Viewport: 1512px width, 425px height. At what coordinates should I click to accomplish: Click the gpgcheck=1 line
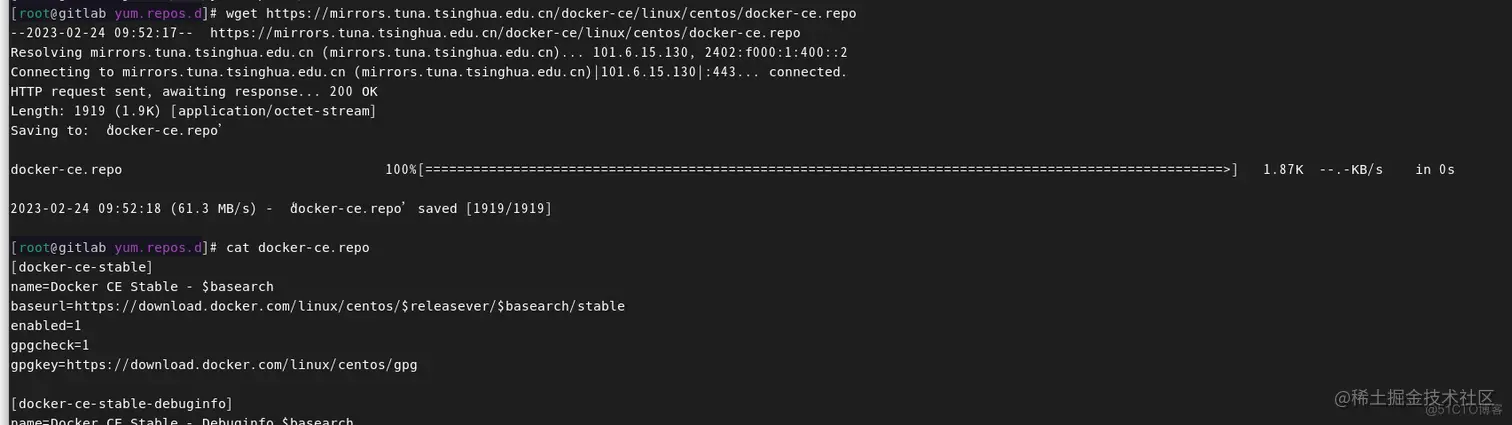pyautogui.click(x=50, y=345)
